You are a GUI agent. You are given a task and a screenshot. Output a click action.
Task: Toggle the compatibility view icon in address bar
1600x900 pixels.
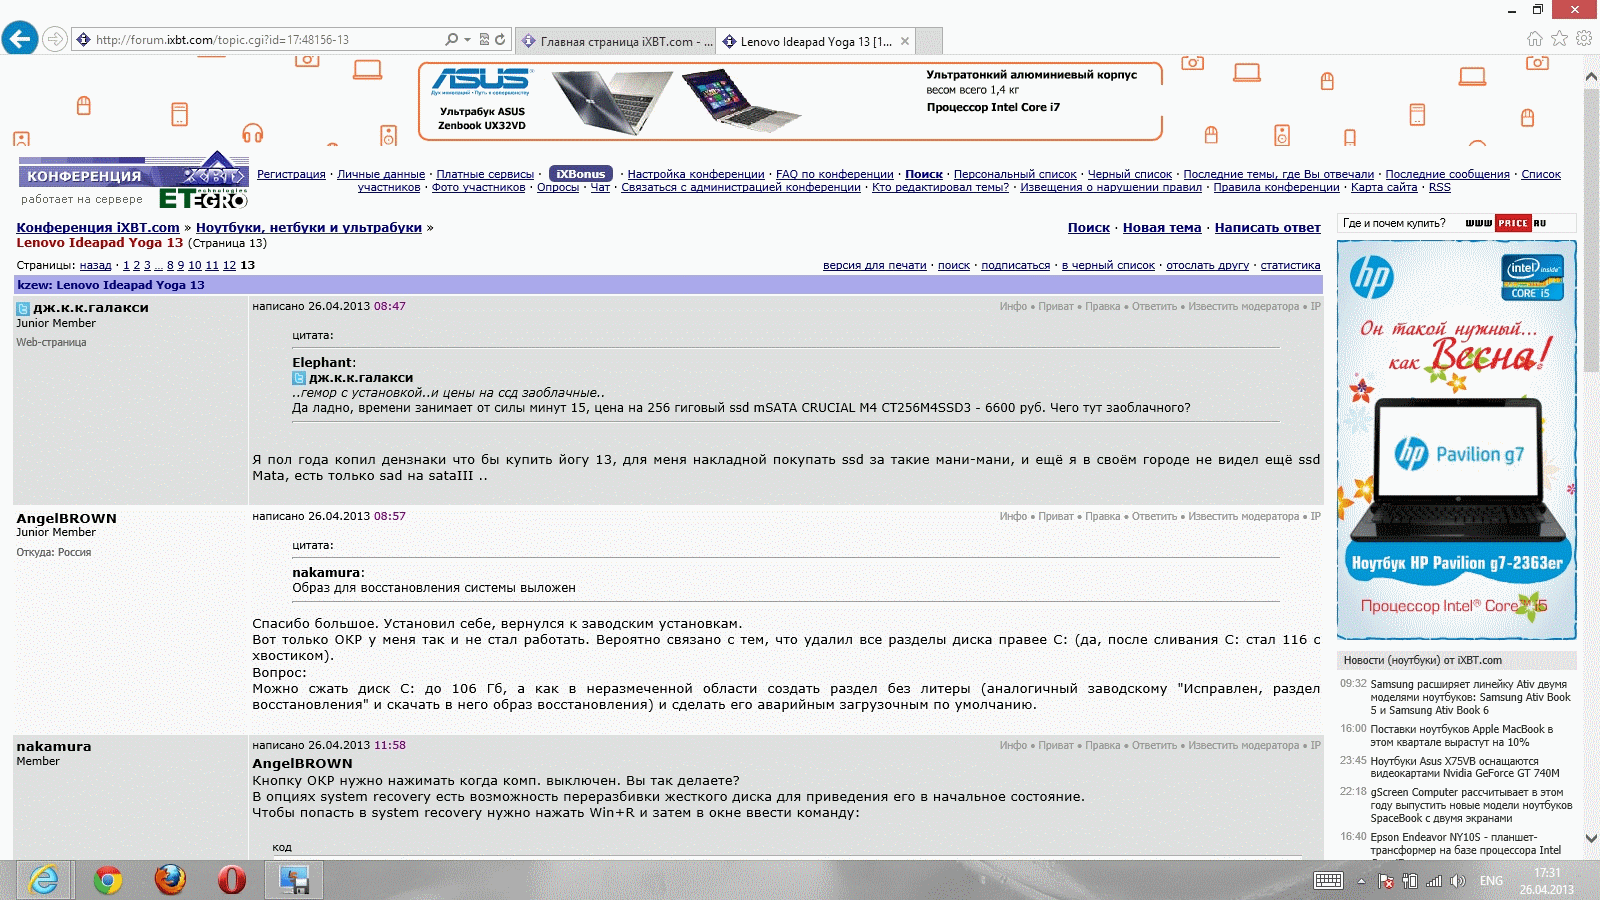tap(485, 40)
